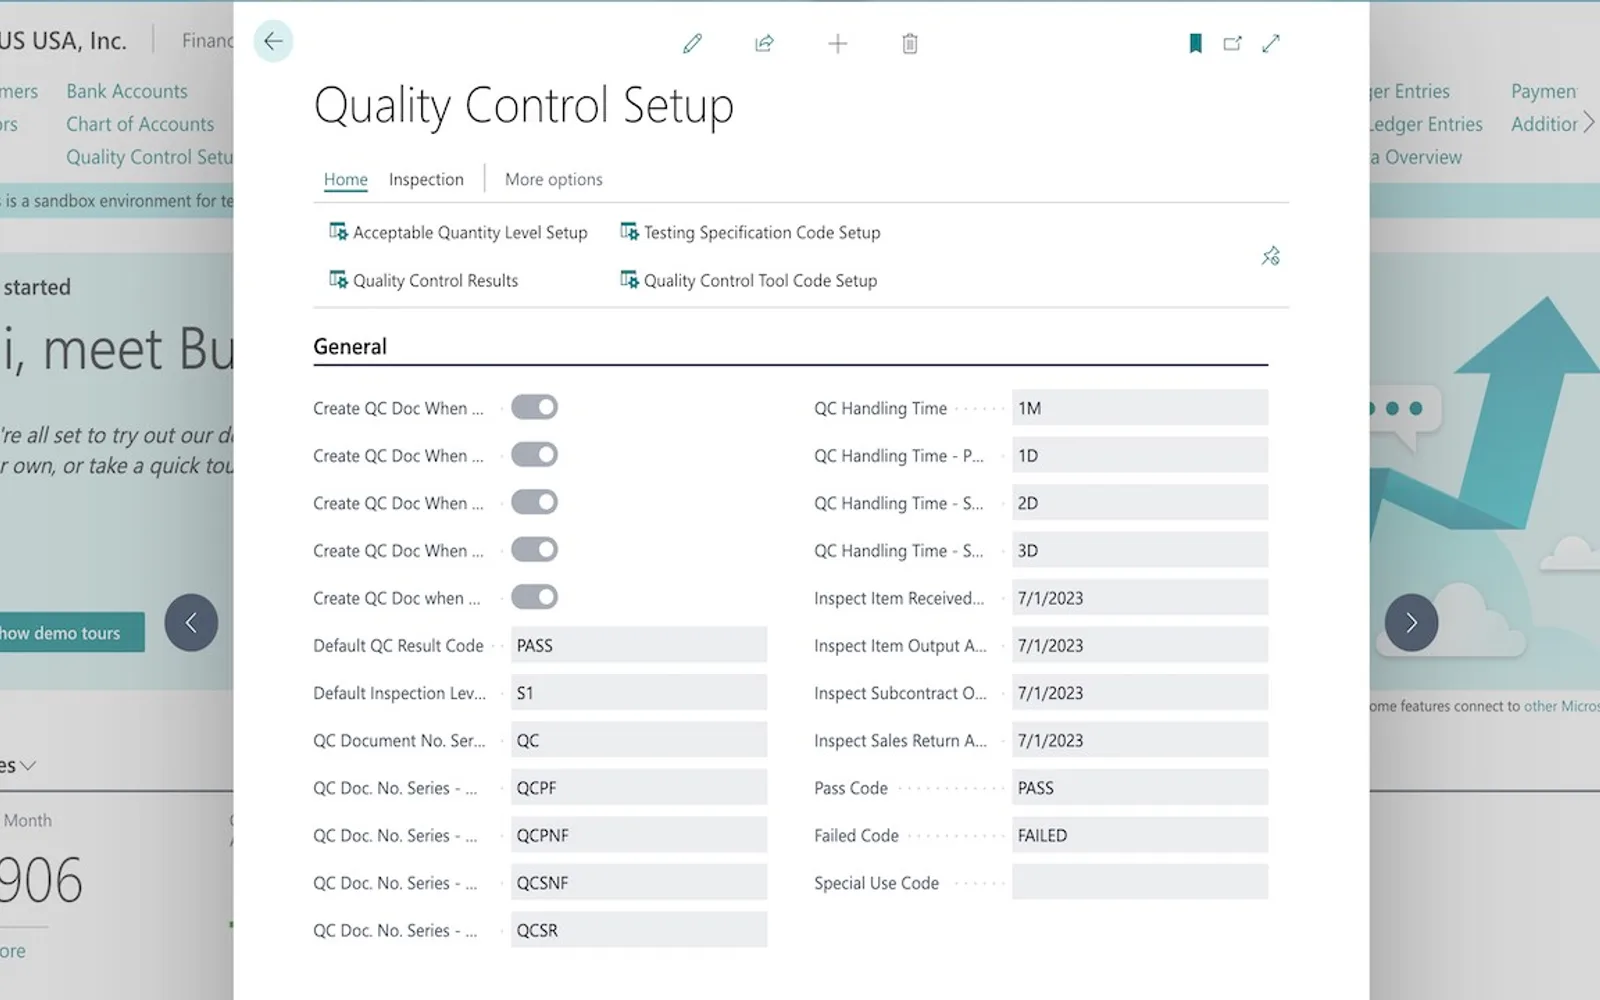This screenshot has height=1000, width=1600.
Task: Click the empty Special Use Code field
Action: tap(1140, 882)
